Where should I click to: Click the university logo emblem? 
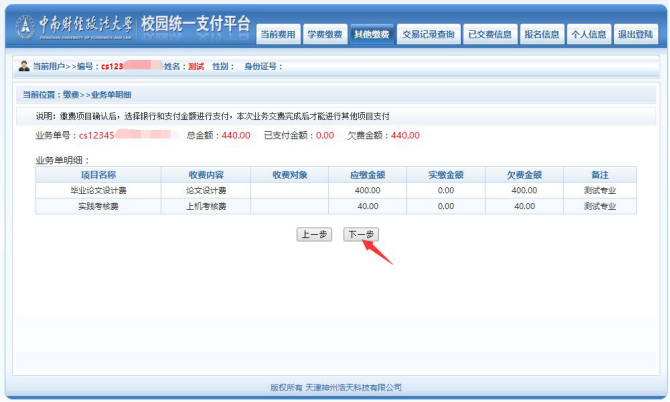coord(25,27)
